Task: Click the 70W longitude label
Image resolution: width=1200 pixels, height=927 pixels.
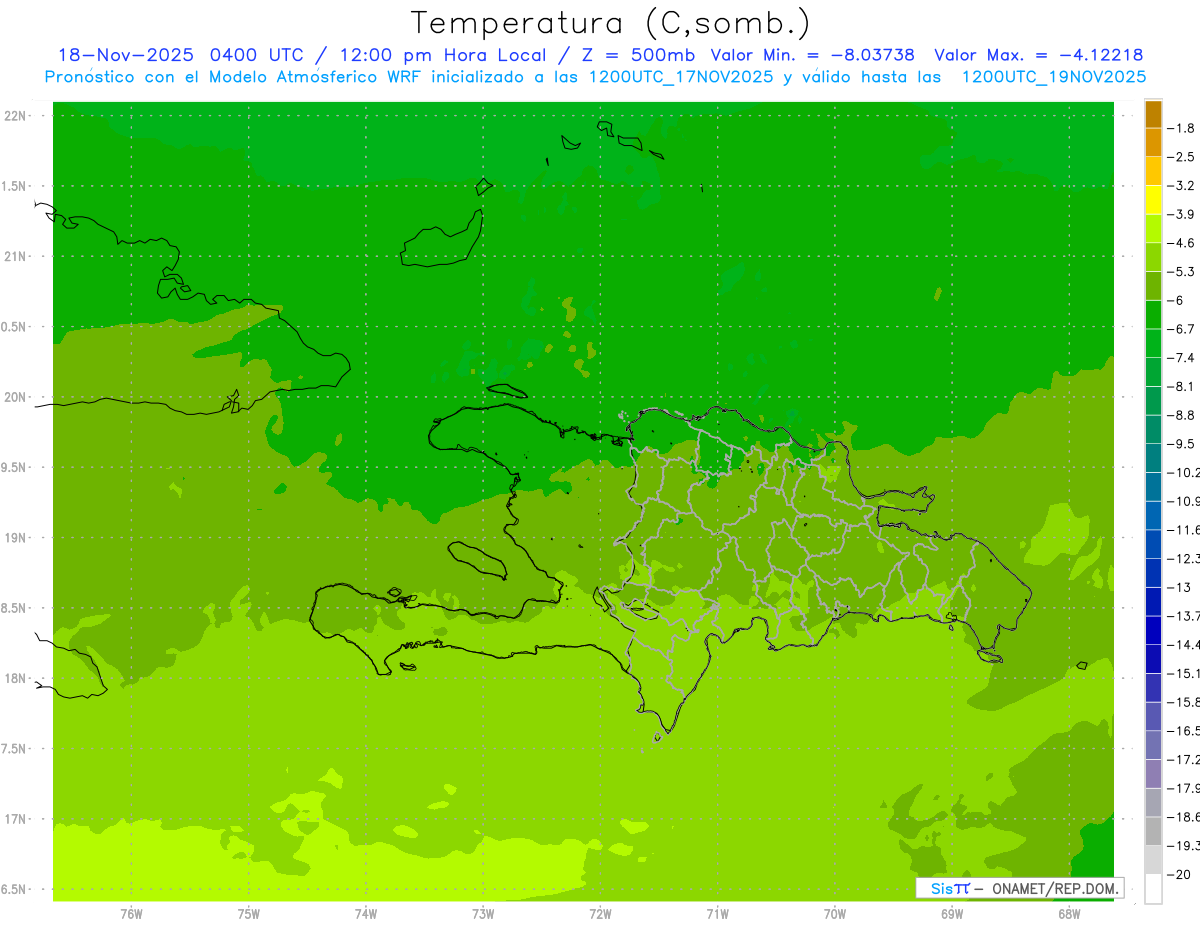Action: [834, 913]
